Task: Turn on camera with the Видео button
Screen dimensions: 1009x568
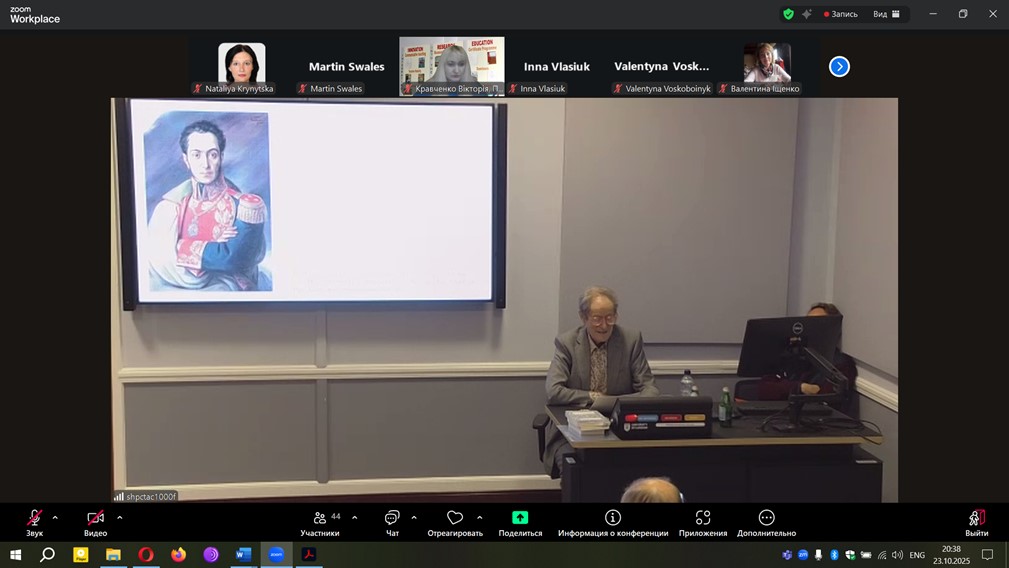Action: 95,520
